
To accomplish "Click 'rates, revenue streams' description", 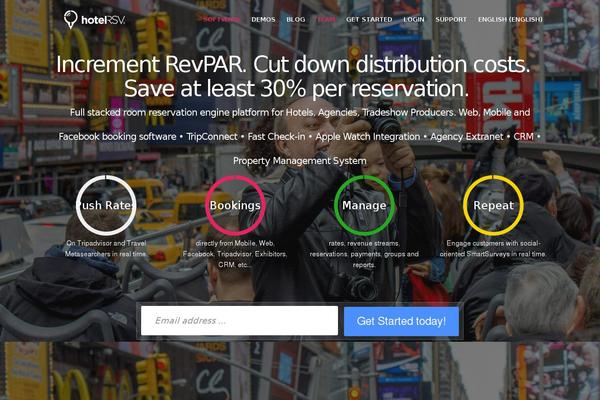I will [x=364, y=254].
